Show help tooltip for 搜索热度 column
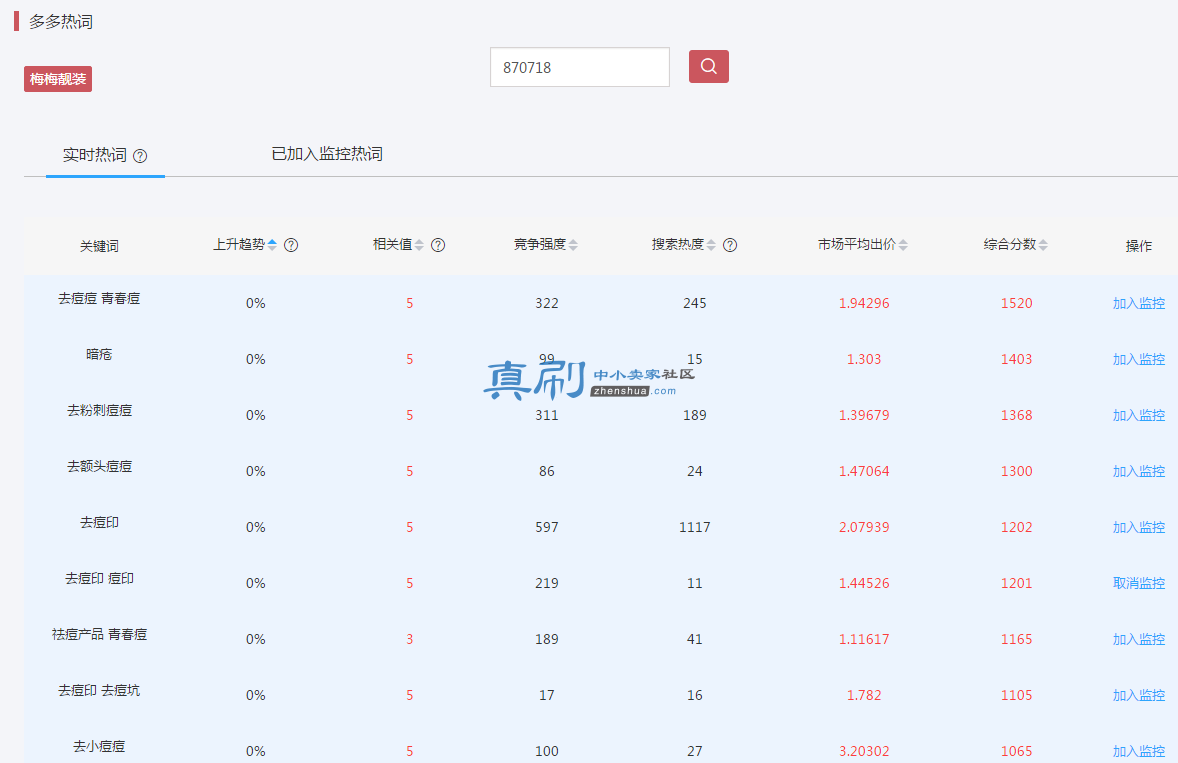1178x763 pixels. (729, 245)
